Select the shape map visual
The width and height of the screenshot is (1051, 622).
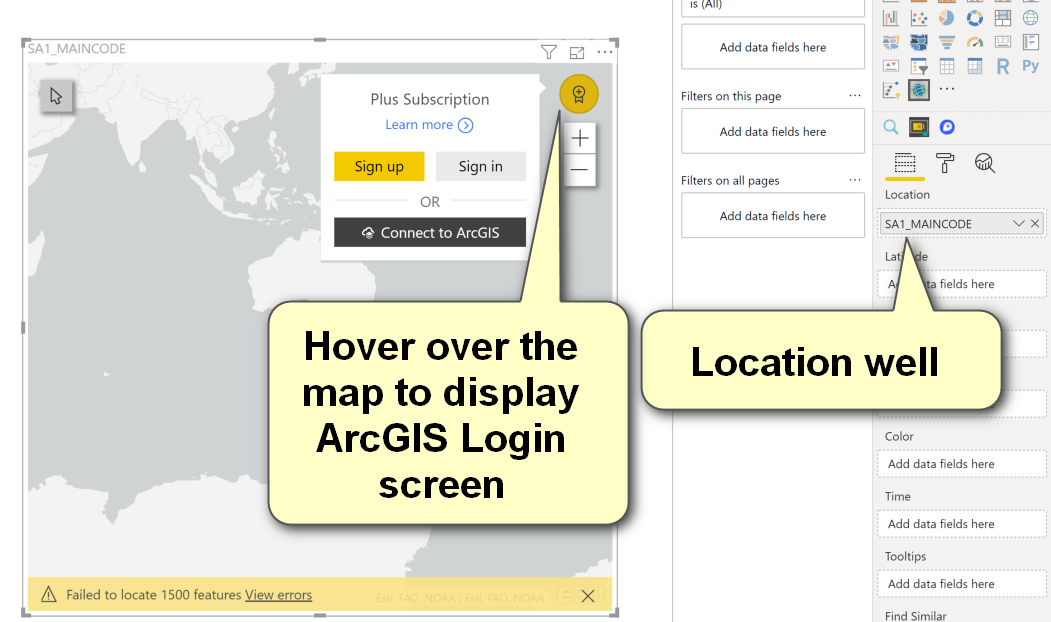point(919,42)
